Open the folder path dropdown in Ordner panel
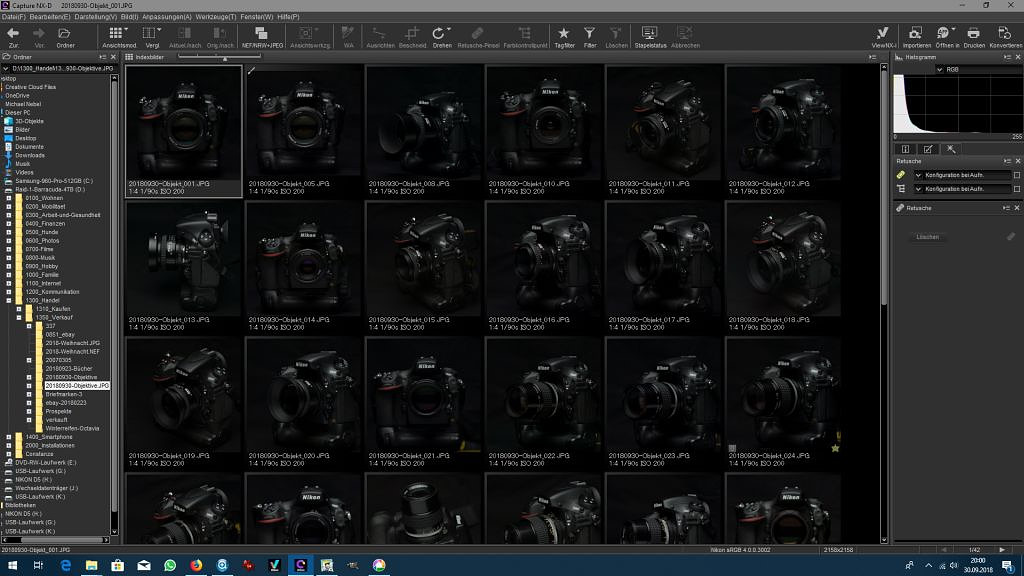Image resolution: width=1024 pixels, height=576 pixels. 6,68
